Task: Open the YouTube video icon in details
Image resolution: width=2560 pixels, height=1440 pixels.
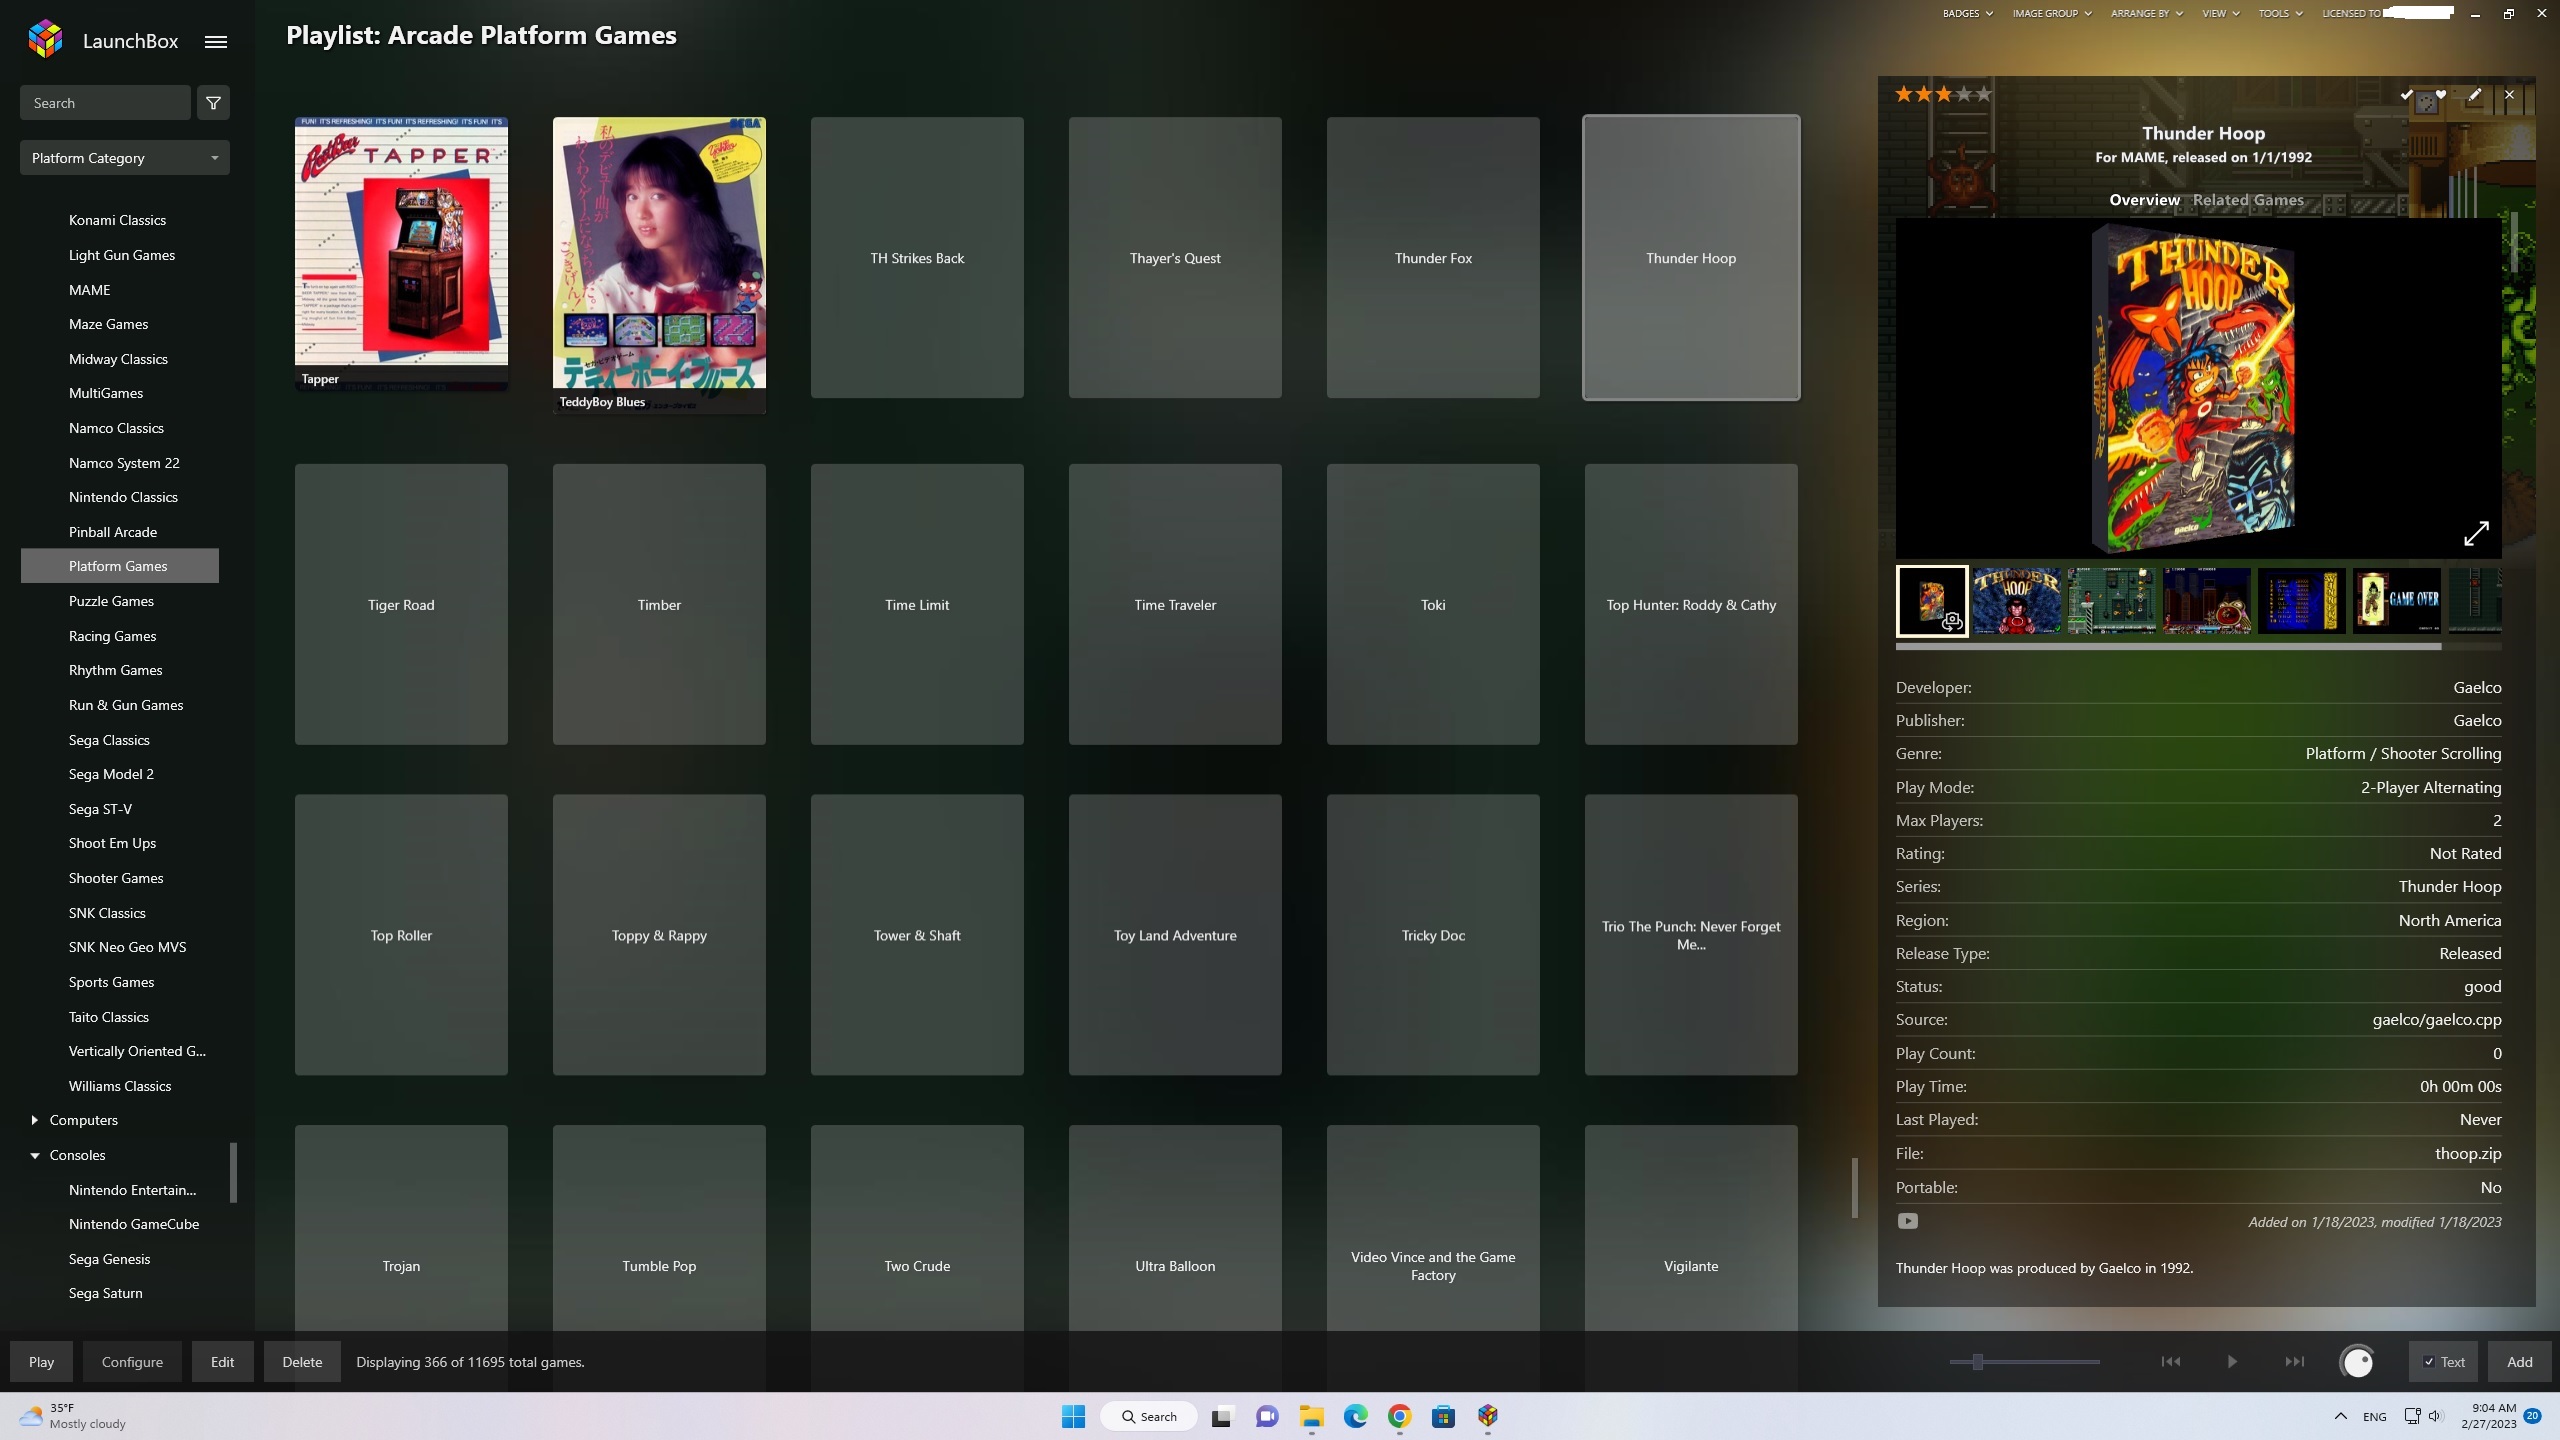Action: [x=1908, y=1221]
